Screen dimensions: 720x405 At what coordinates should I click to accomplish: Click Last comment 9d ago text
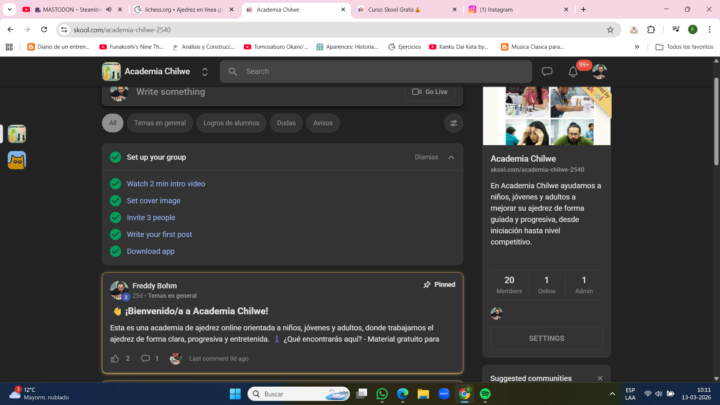219,359
